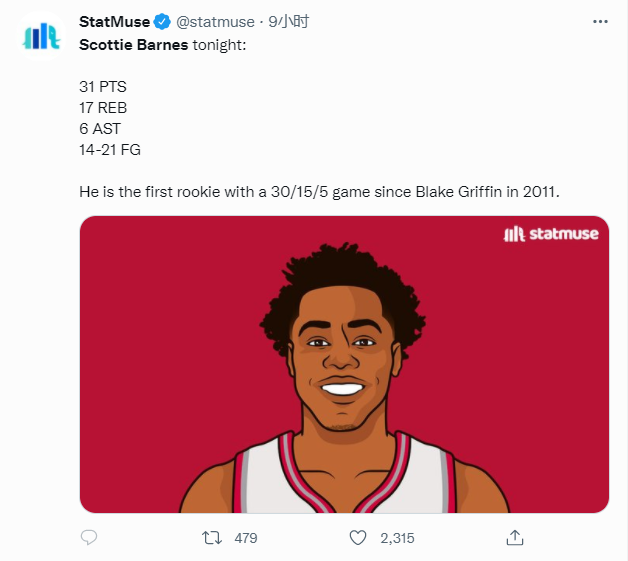Image resolution: width=628 pixels, height=561 pixels.
Task: Reply to the tweet via speech bubble icon
Action: pos(89,538)
